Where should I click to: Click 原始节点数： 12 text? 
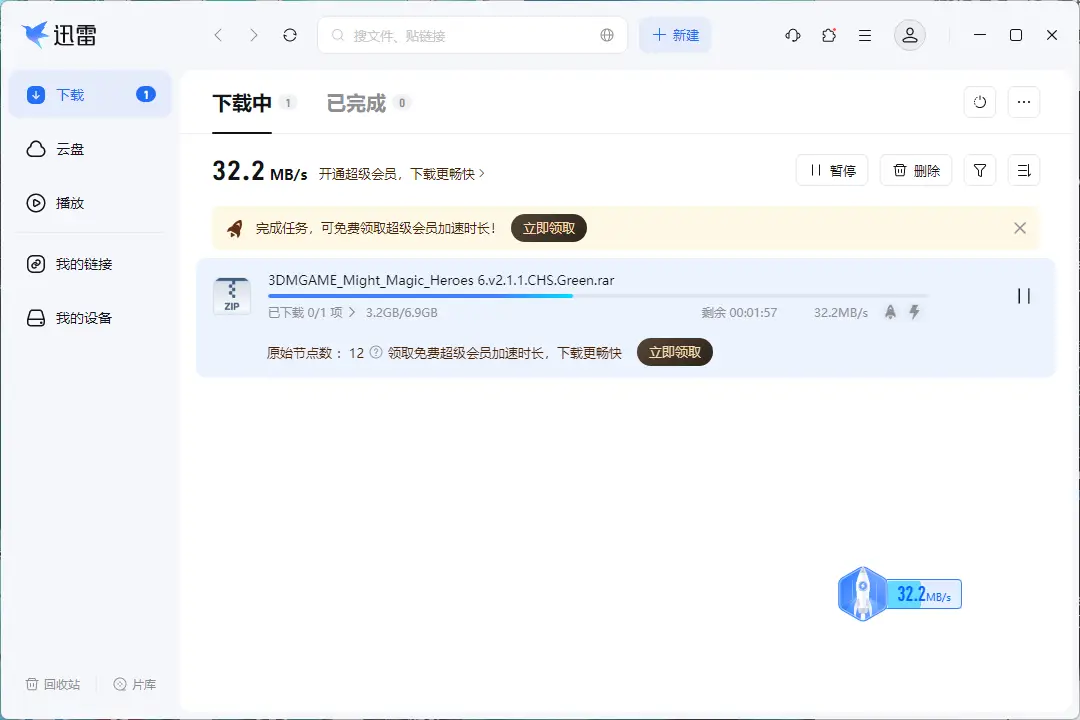click(x=315, y=353)
